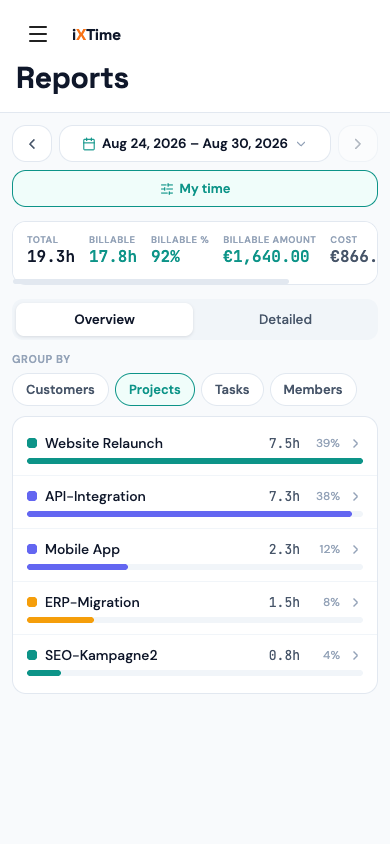Click the filter sliders icon beside My time

167,188
